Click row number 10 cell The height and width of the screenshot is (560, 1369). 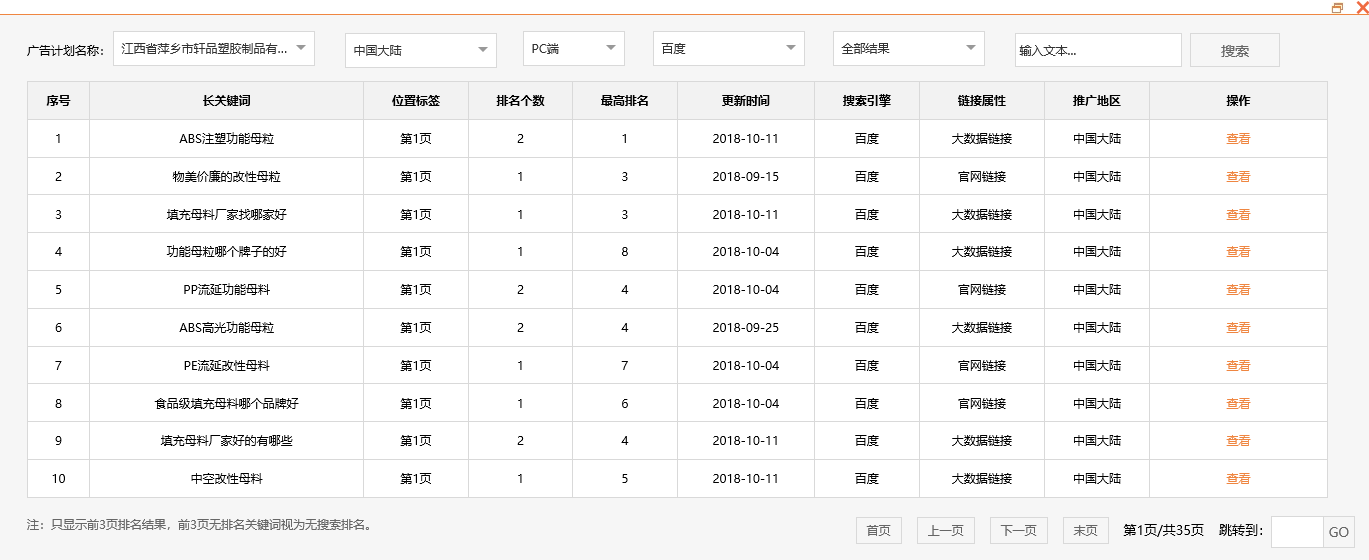58,479
